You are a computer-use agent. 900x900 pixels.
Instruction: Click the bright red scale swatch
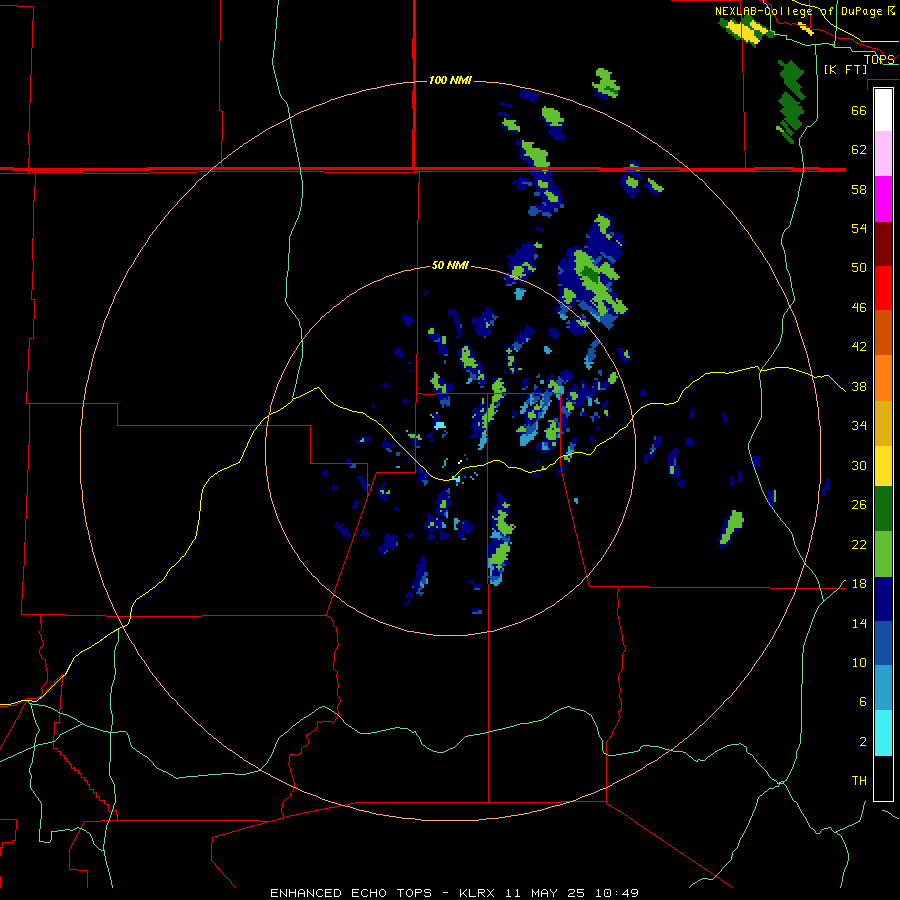[x=883, y=288]
